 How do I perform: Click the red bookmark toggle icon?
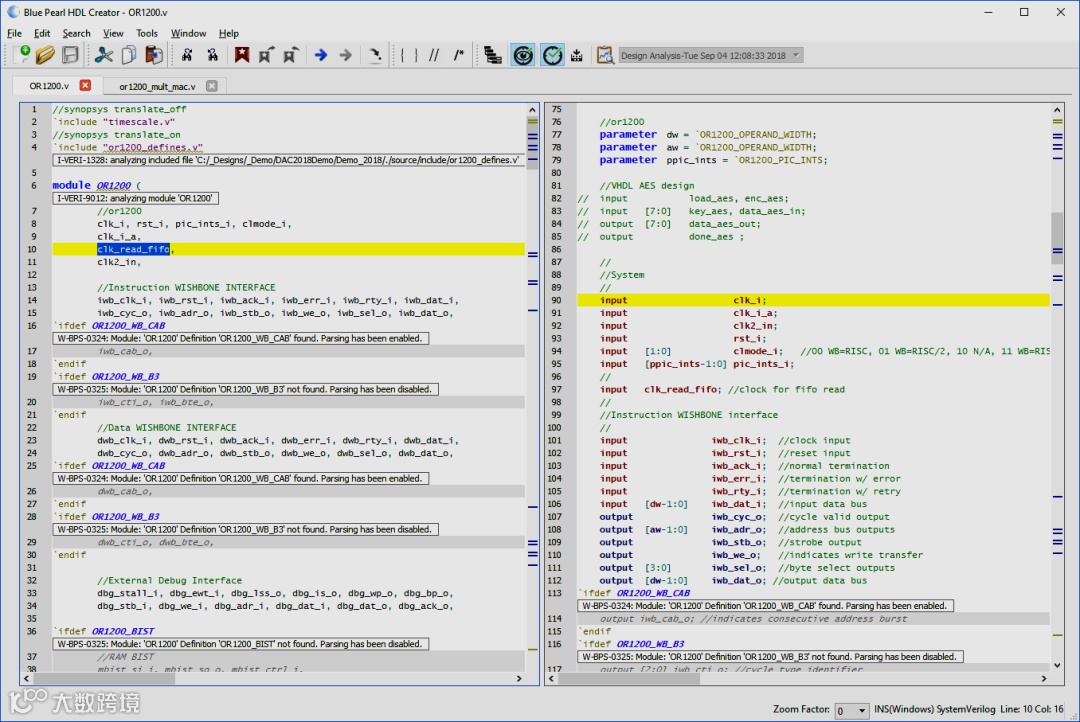(x=242, y=56)
